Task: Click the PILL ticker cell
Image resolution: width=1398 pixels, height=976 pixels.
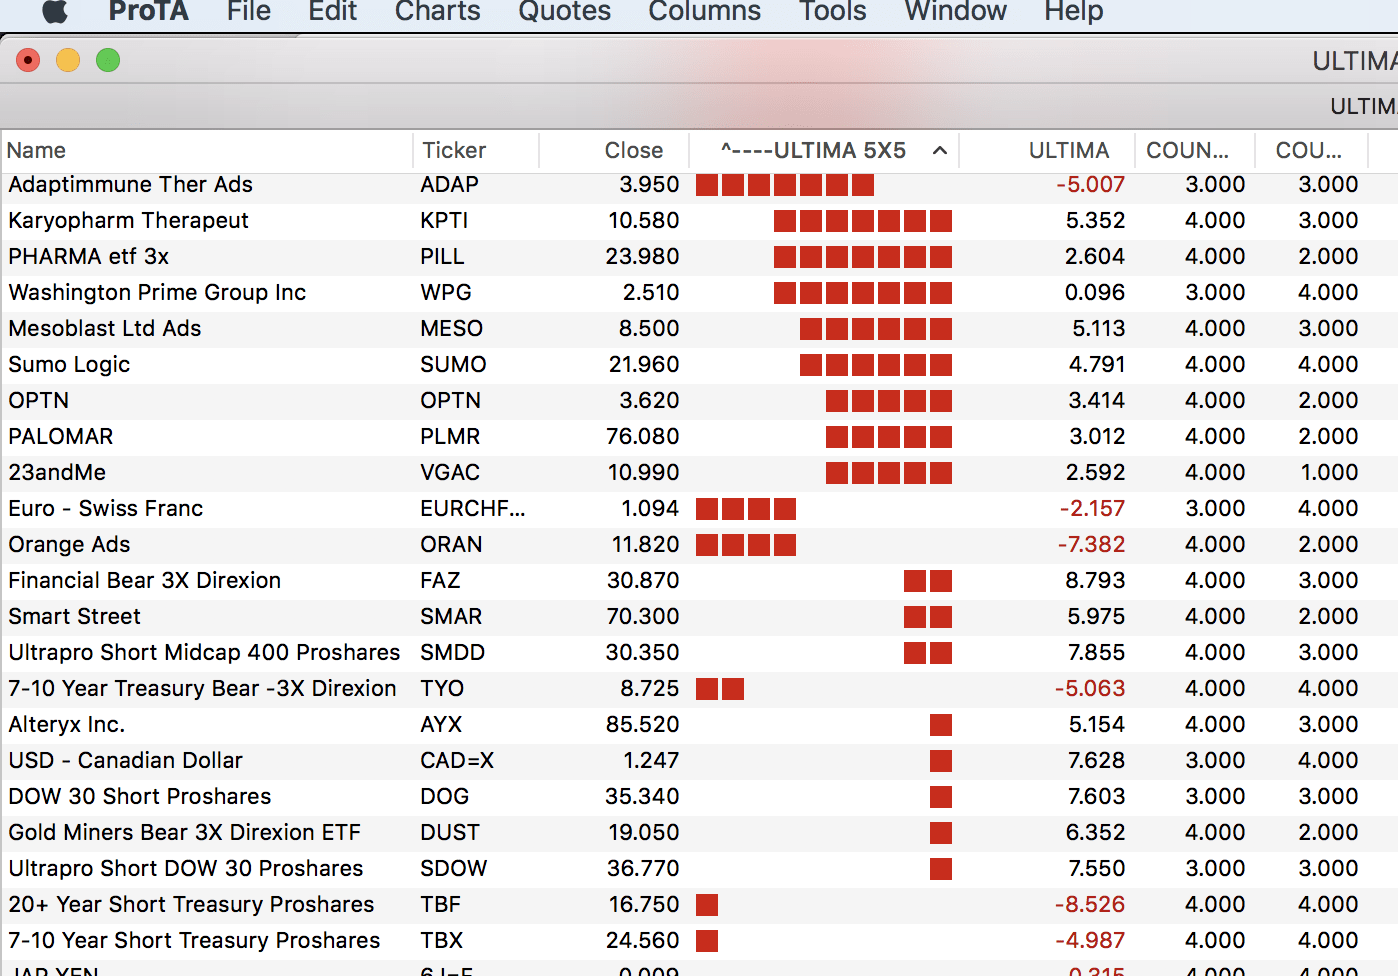Action: point(442,257)
